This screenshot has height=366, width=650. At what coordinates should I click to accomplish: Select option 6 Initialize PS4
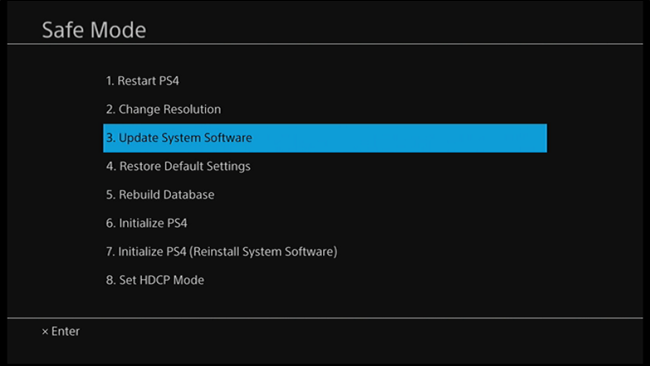pyautogui.click(x=146, y=223)
